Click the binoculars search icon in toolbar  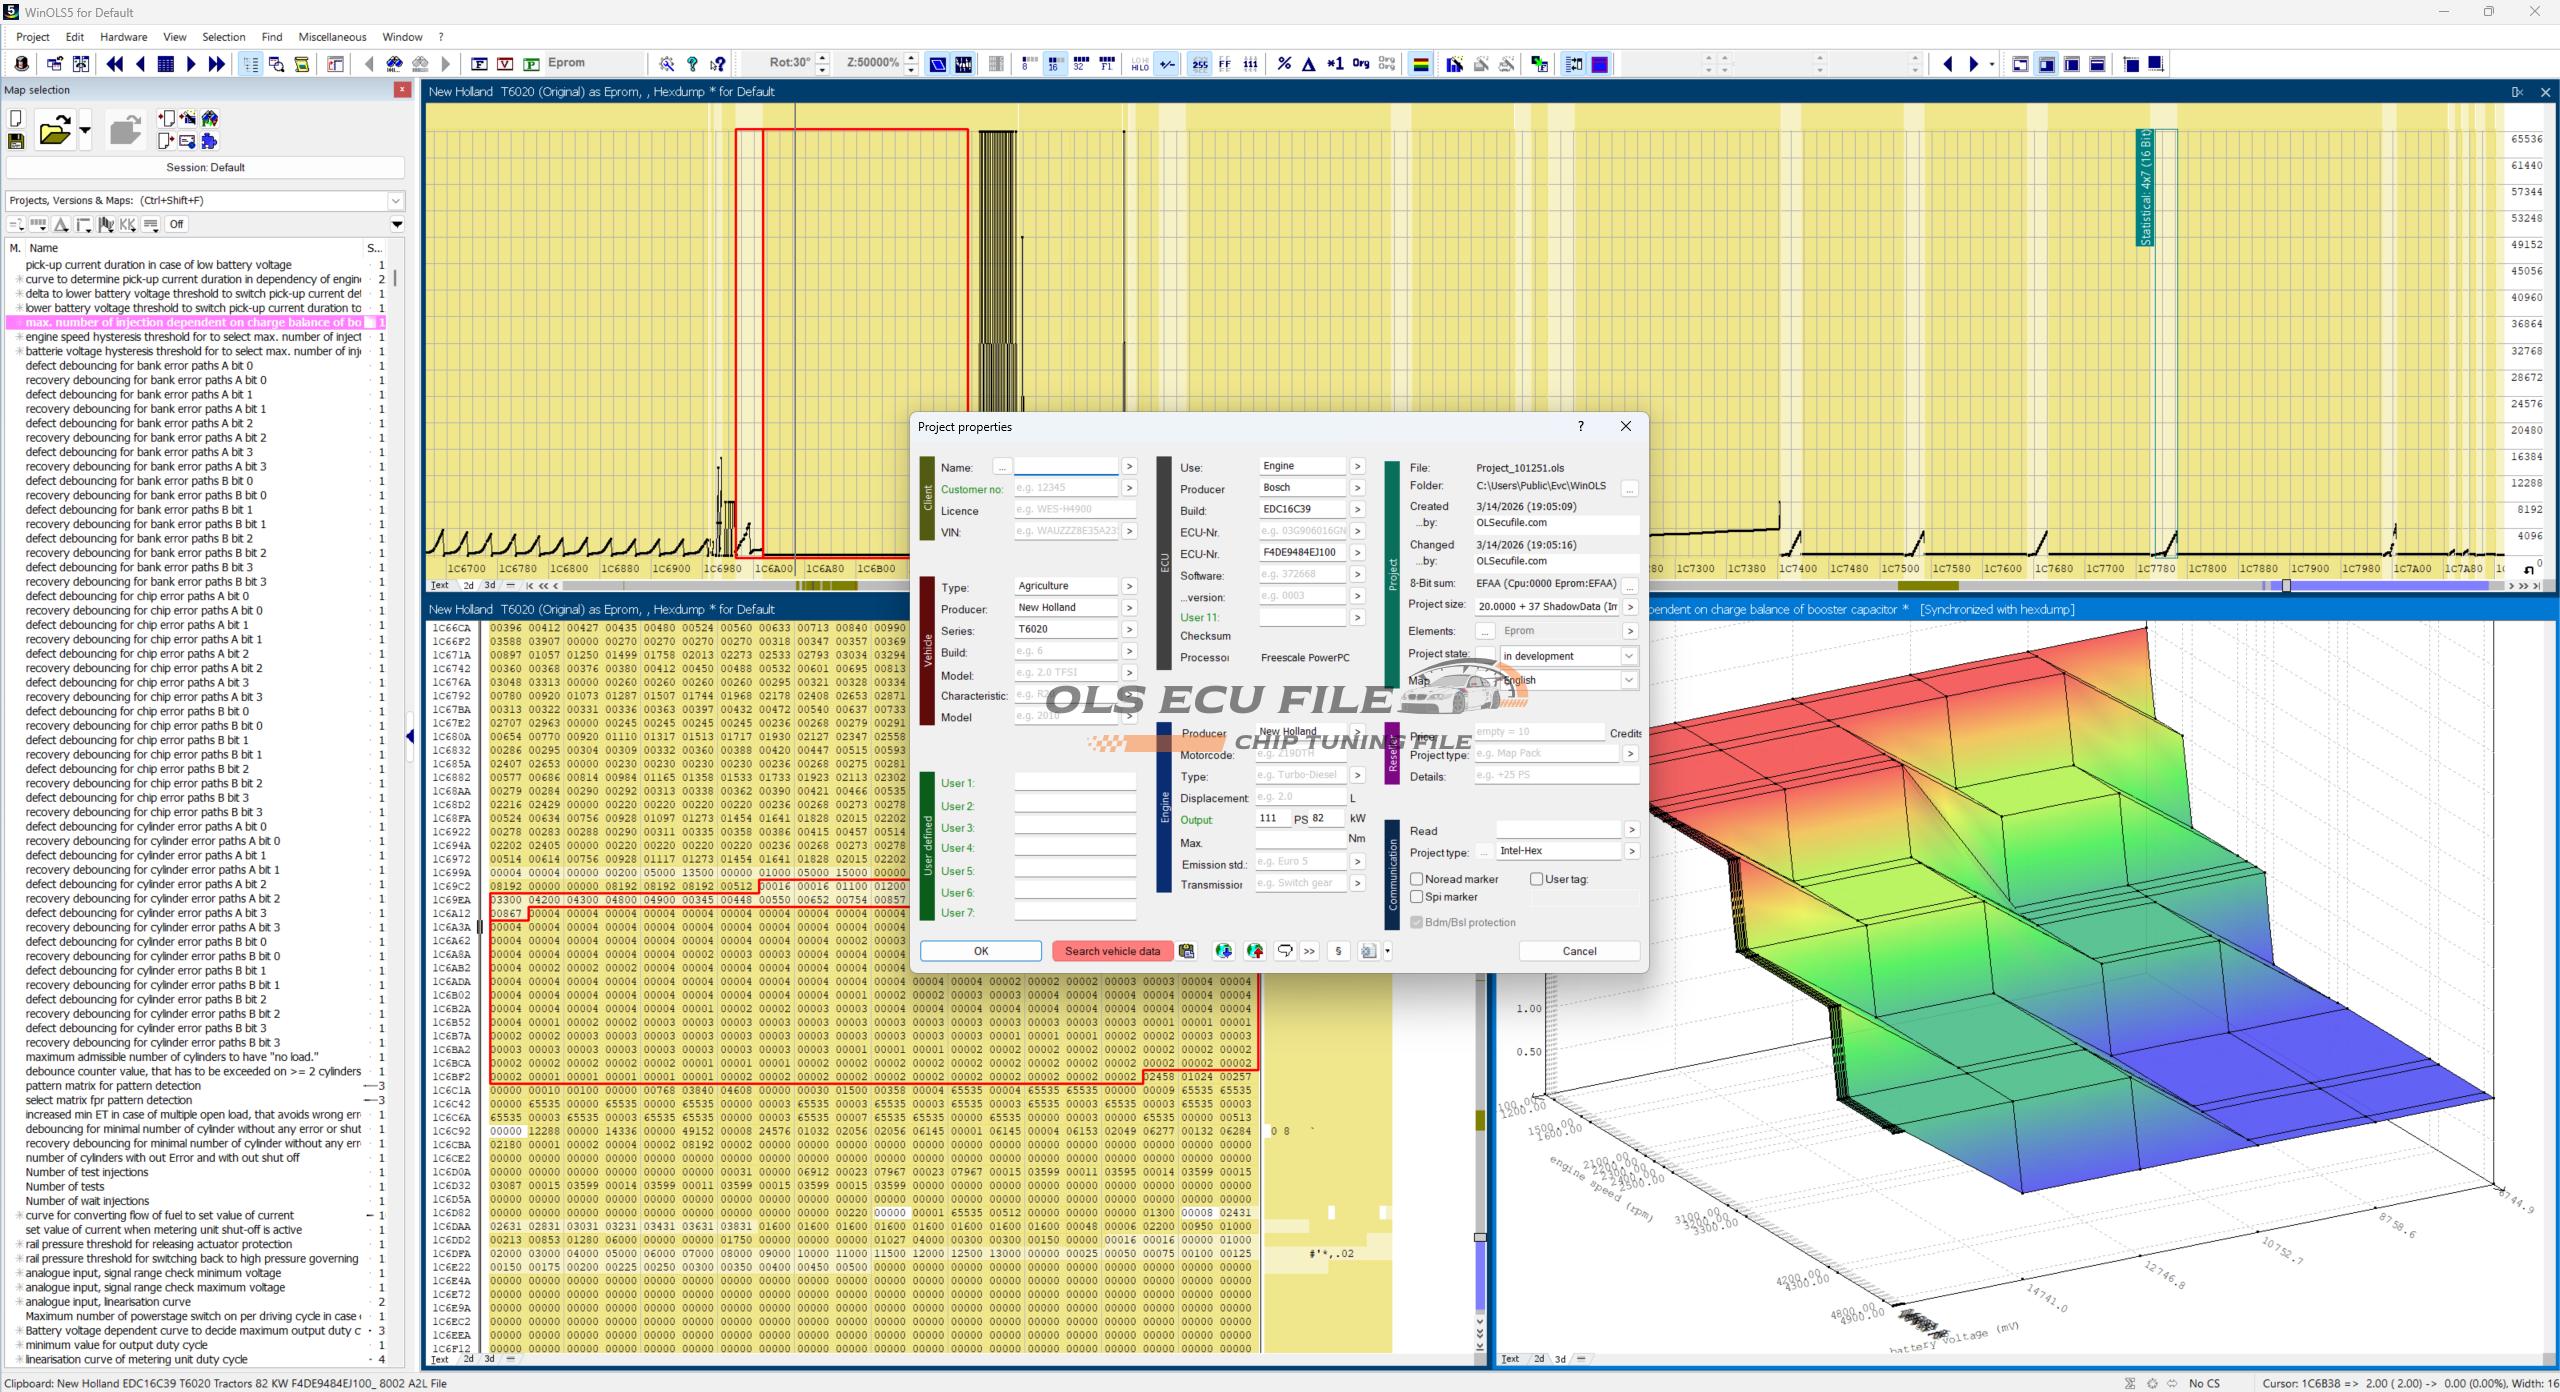(x=395, y=64)
